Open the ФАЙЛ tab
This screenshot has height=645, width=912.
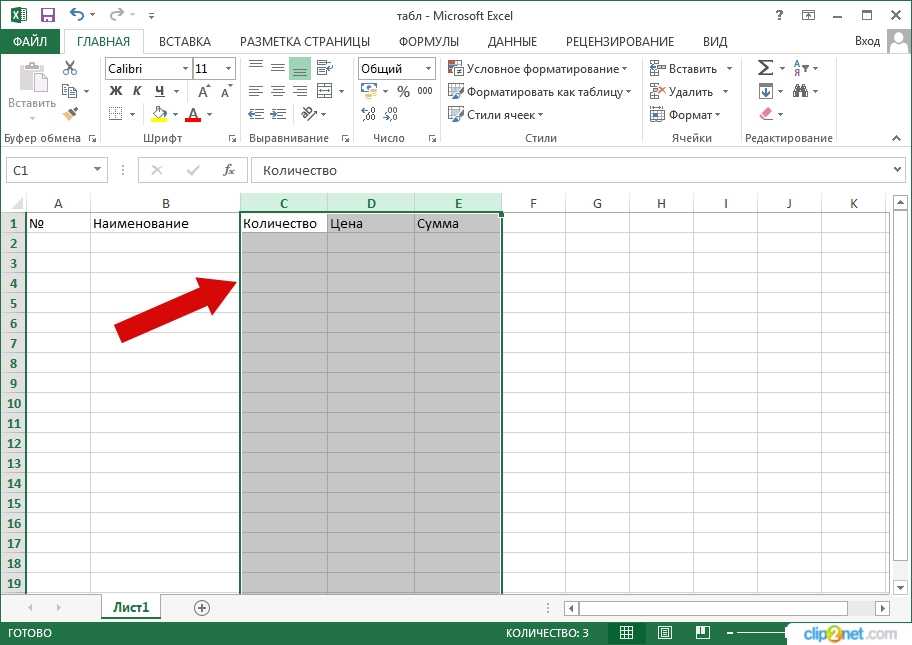(30, 41)
